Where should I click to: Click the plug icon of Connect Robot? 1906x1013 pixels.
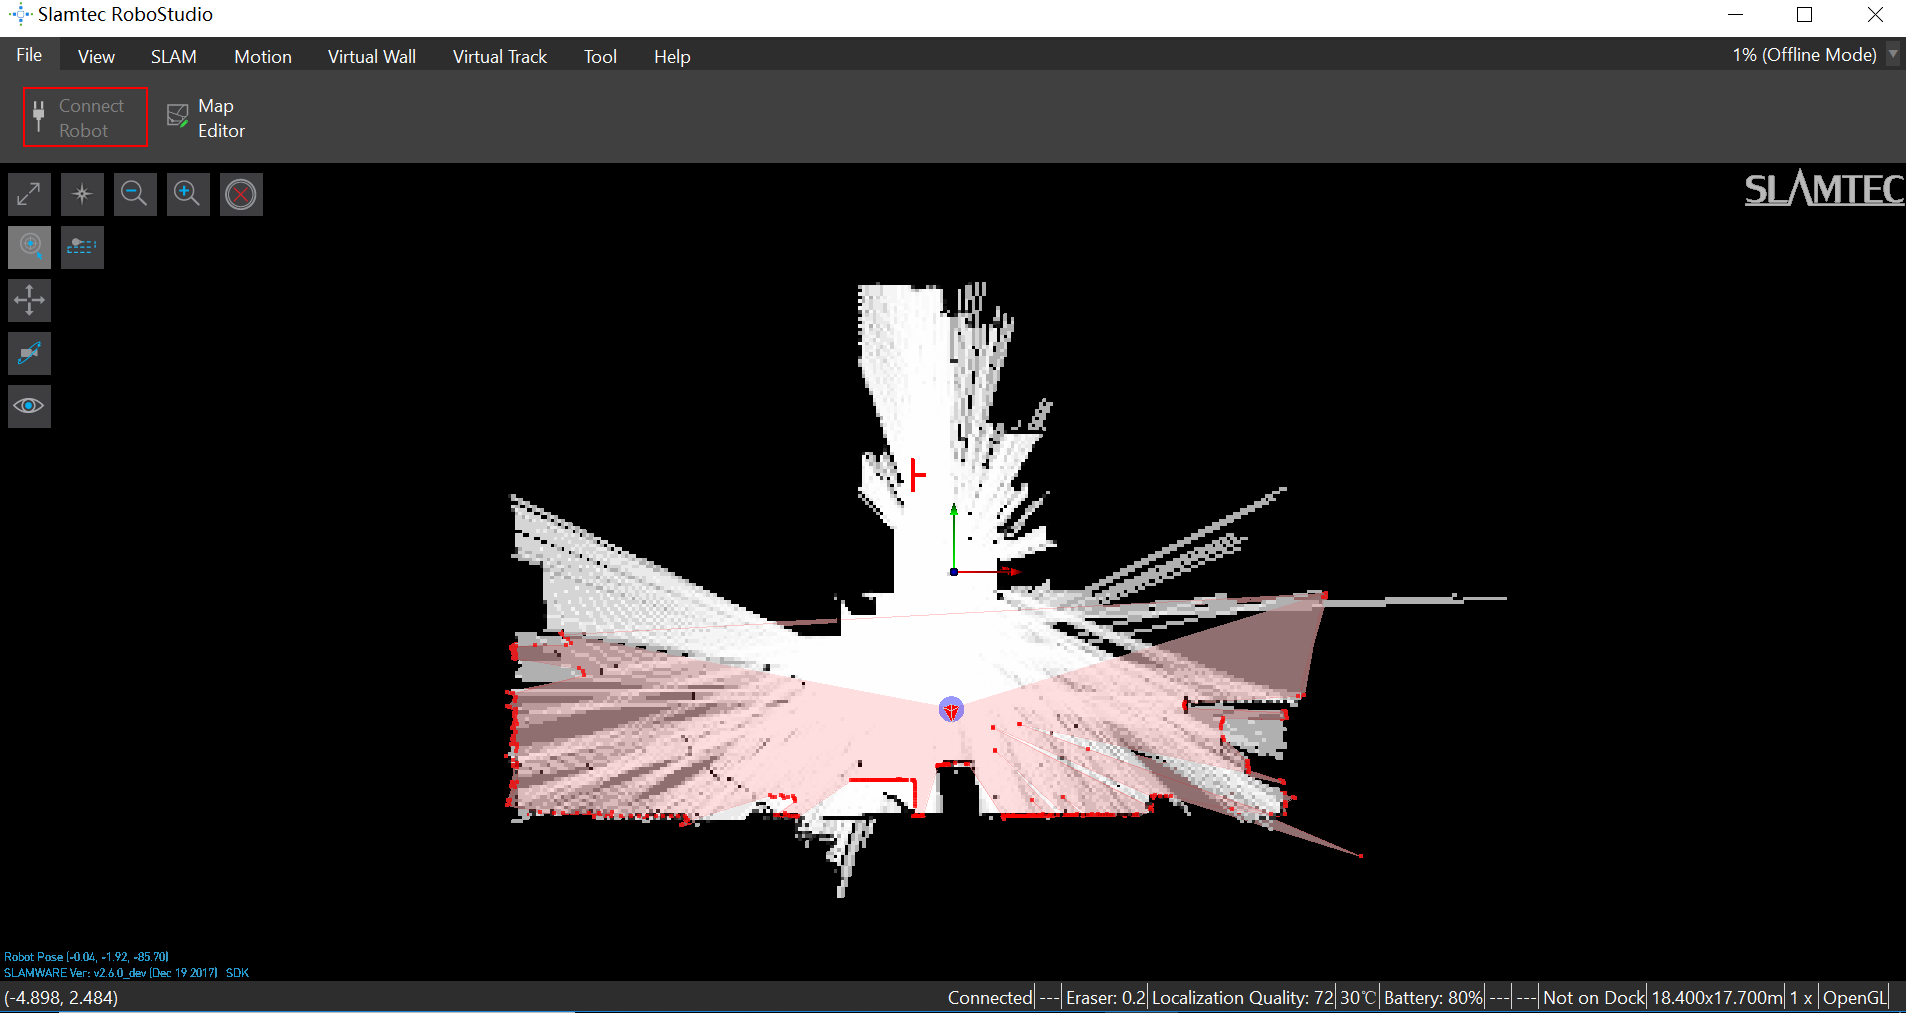tap(39, 117)
